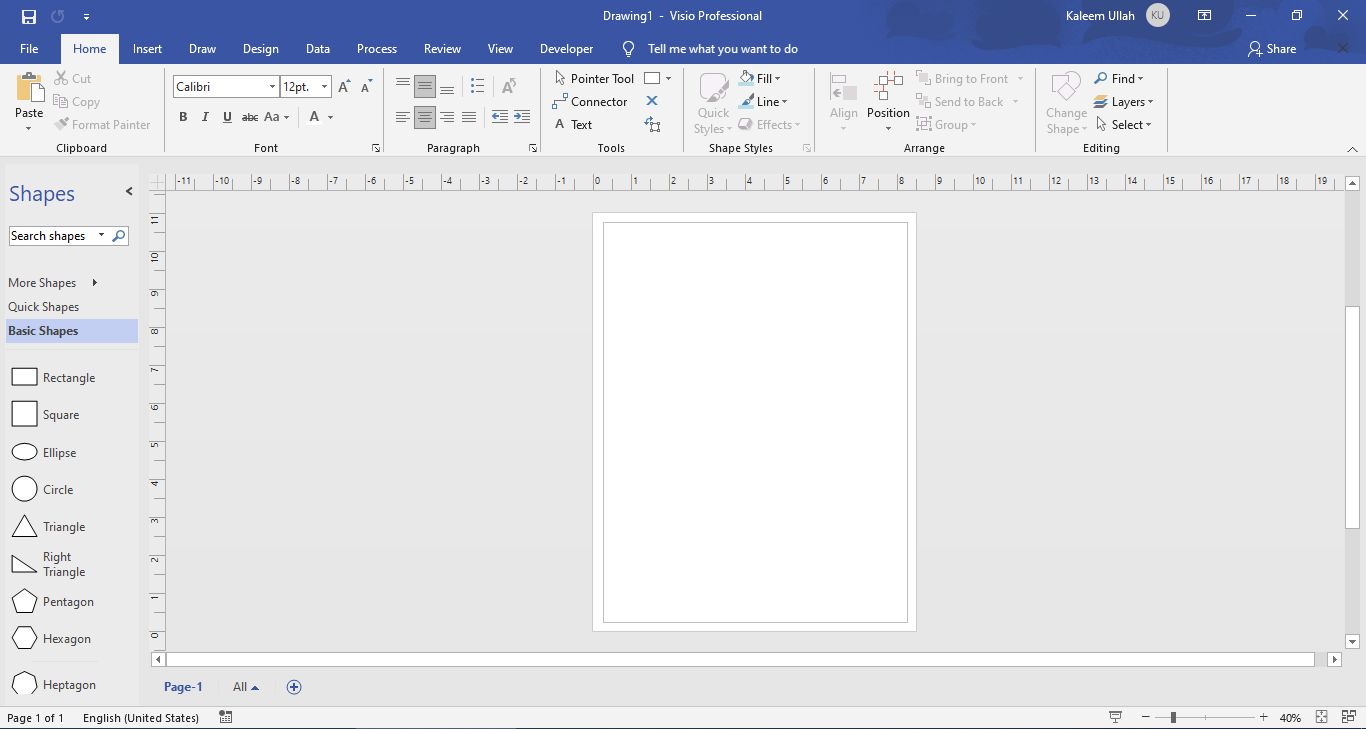Screen dimensions: 1366x729
Task: Click zoom in on the zoom slider
Action: [x=1262, y=717]
